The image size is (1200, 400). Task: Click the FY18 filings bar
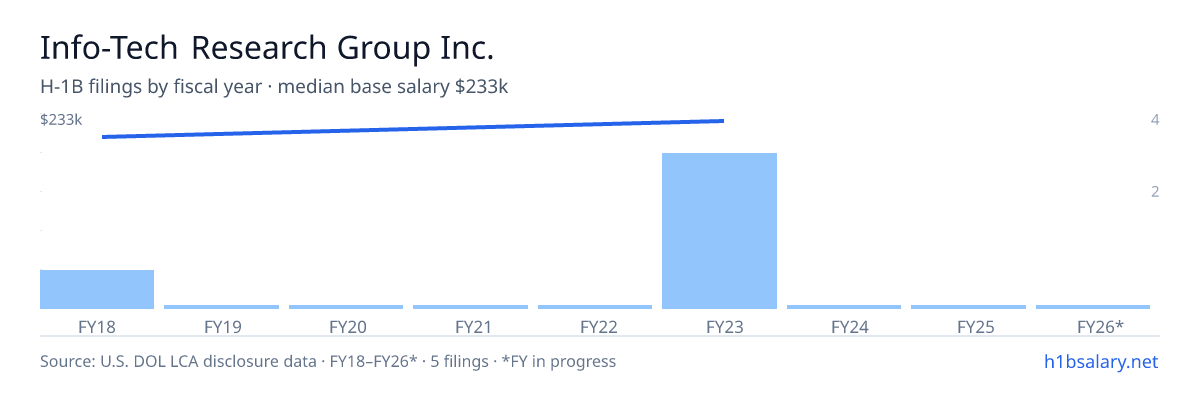click(x=97, y=289)
